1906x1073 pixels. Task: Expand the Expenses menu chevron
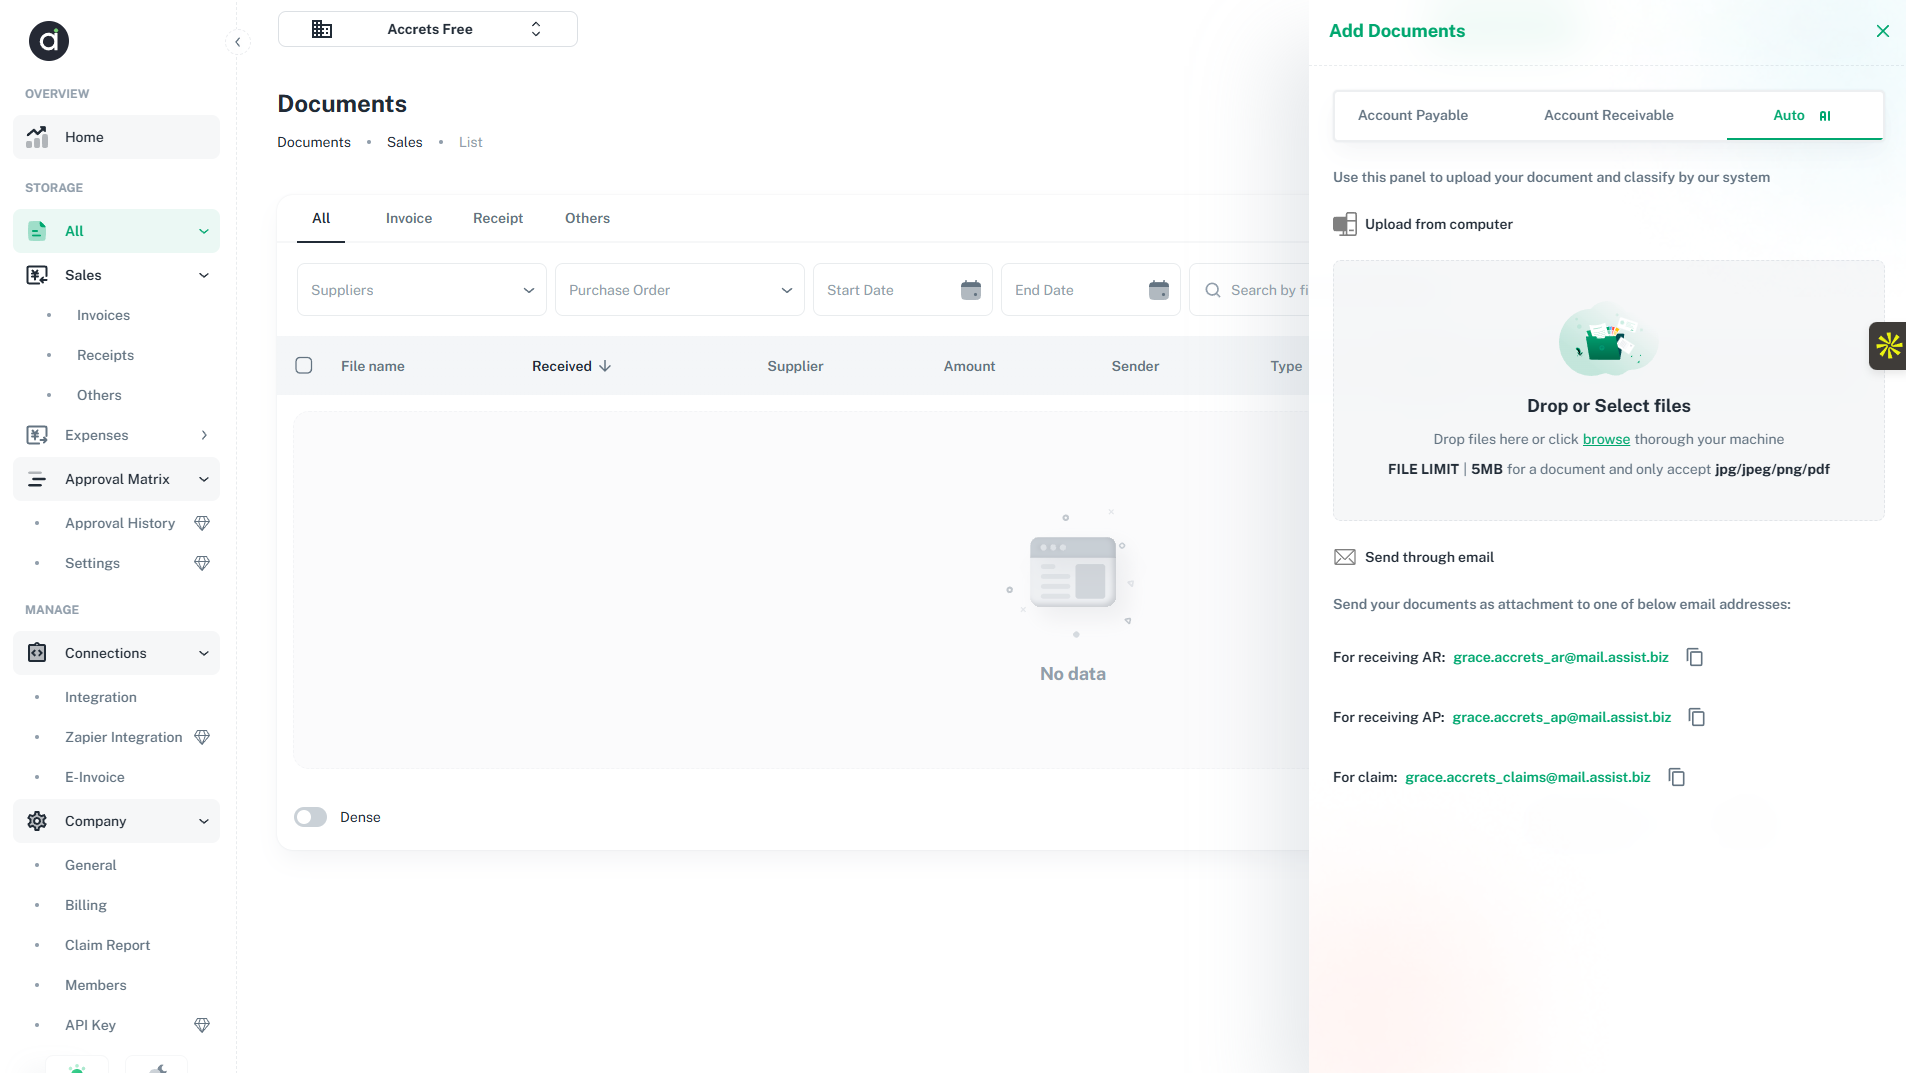pos(204,435)
